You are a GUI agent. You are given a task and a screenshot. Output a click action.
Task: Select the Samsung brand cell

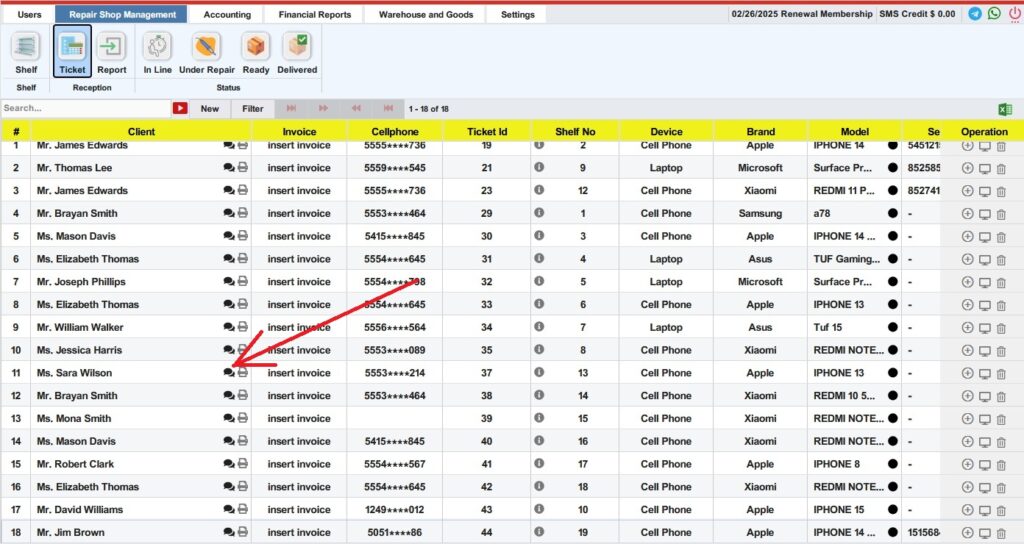(760, 214)
